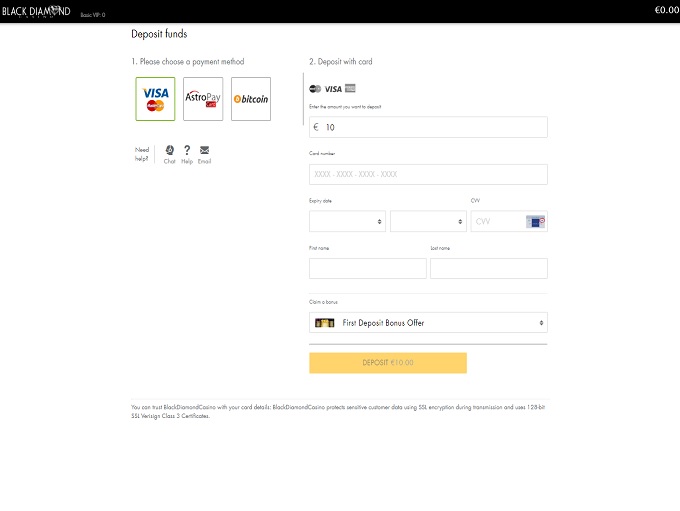Screen dimensions: 680x511
Task: Open Email support envelope icon
Action: [x=204, y=151]
